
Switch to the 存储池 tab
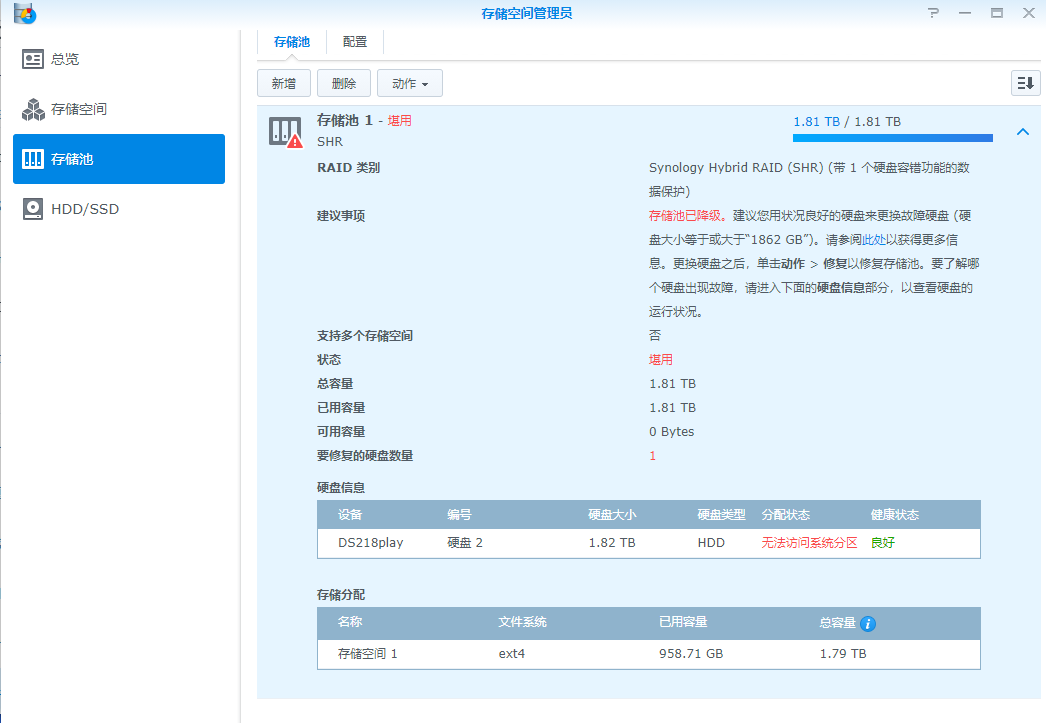pyautogui.click(x=292, y=42)
